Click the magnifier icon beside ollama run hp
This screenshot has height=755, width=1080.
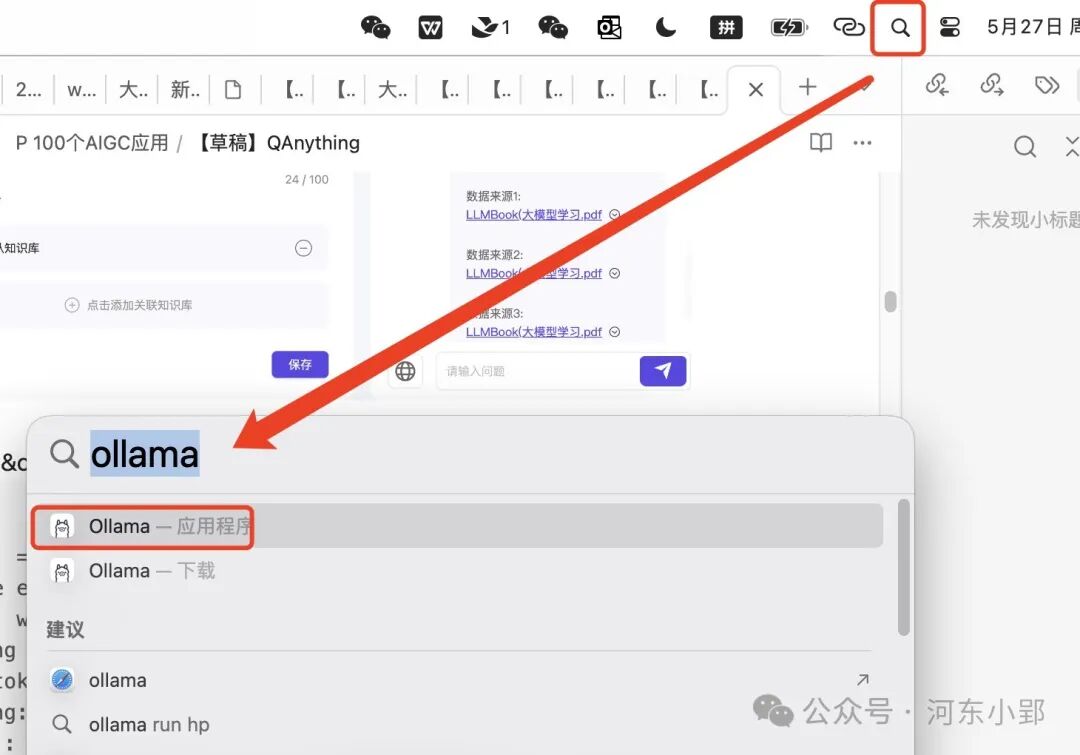62,724
